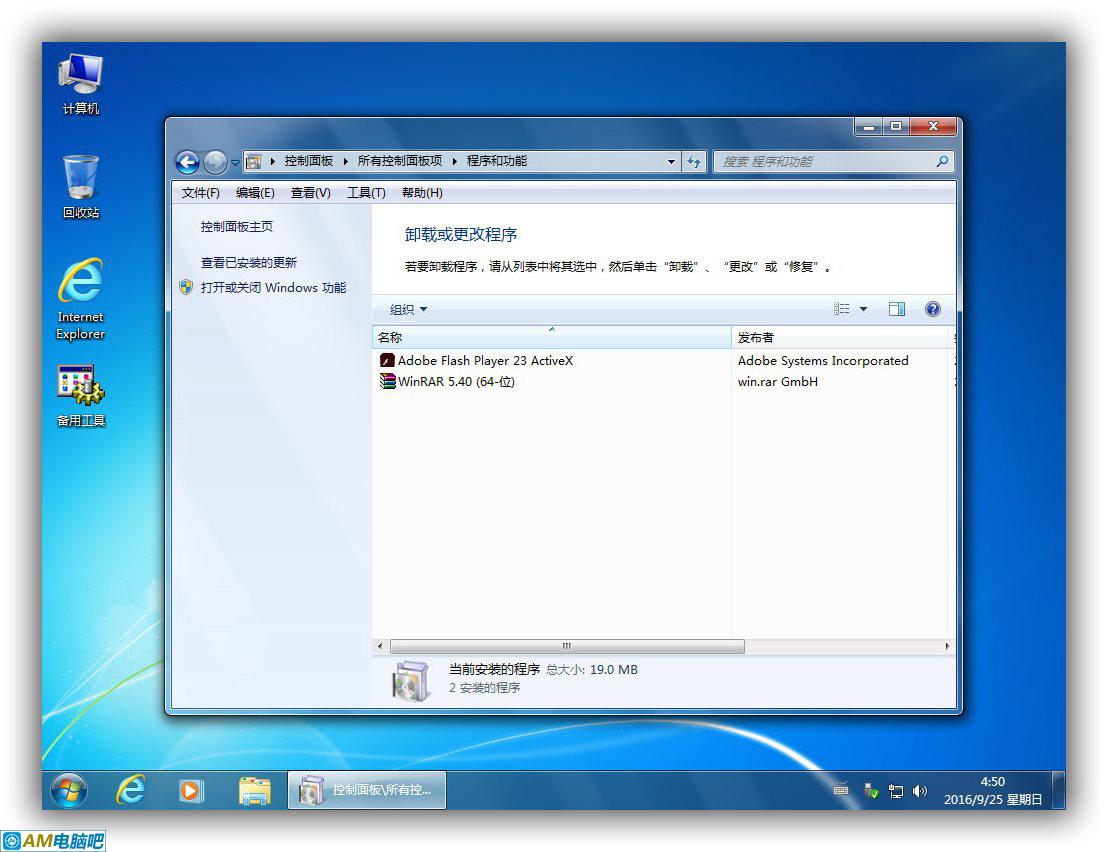The height and width of the screenshot is (852, 1108).
Task: Select WinRAR 5.40 (64-位) row
Action: pyautogui.click(x=663, y=381)
